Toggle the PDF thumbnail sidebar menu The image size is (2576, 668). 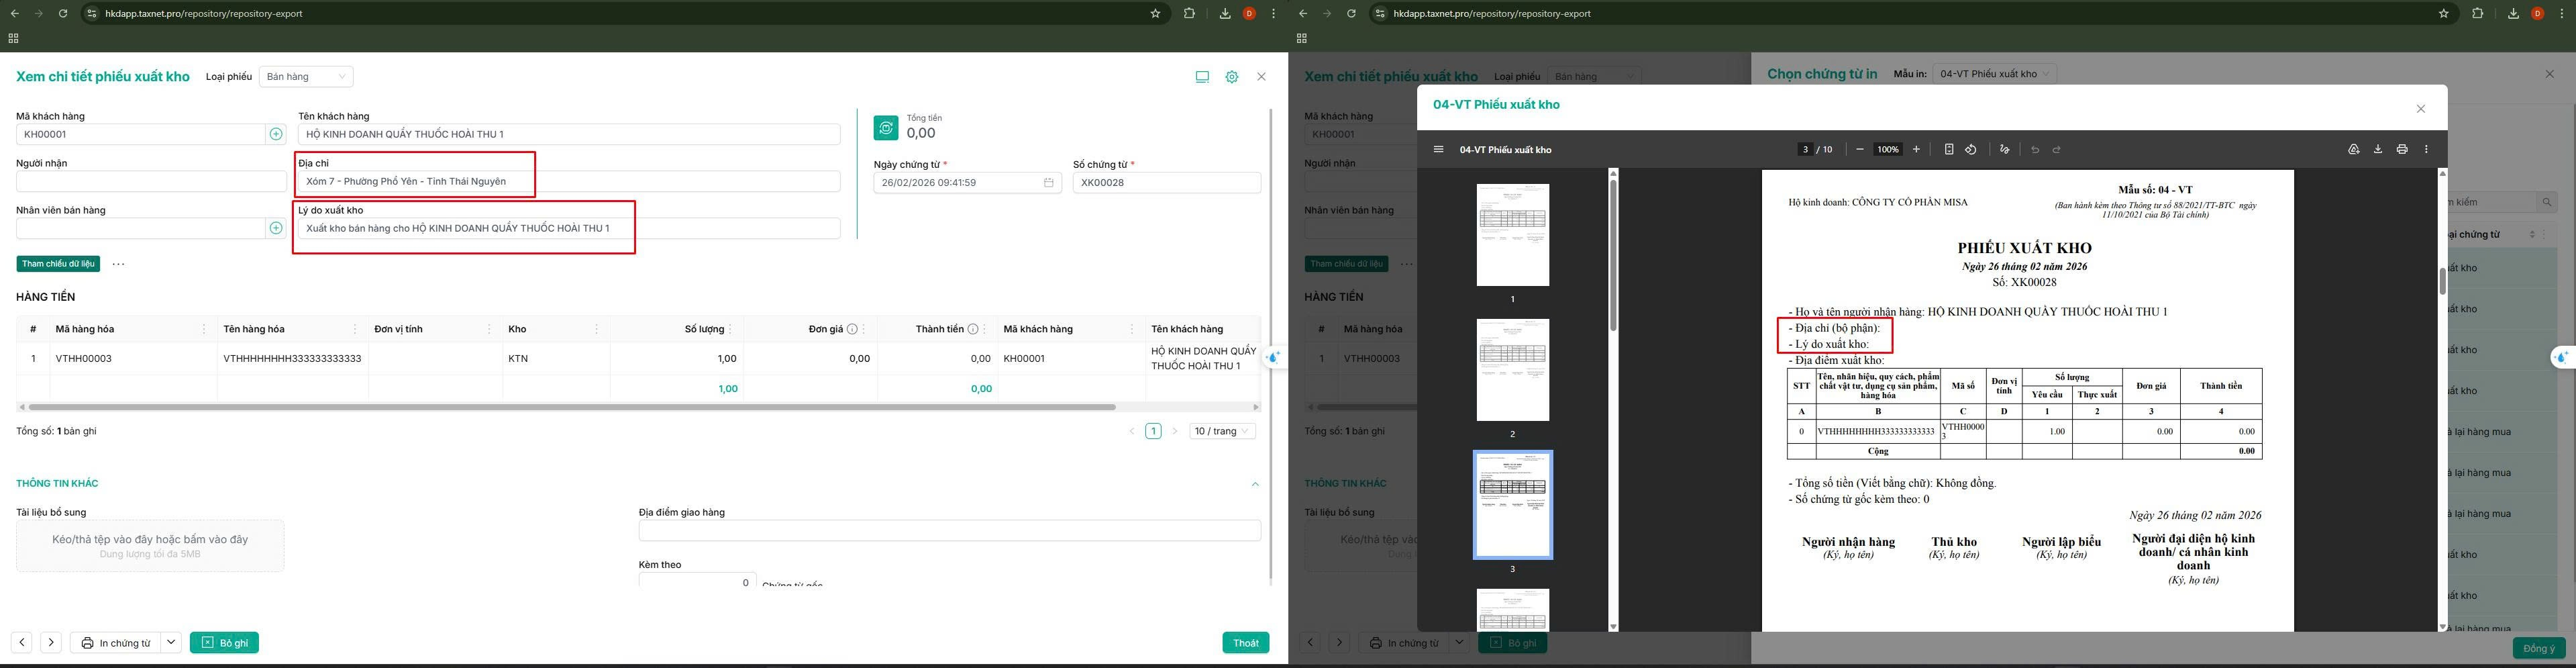[1438, 150]
